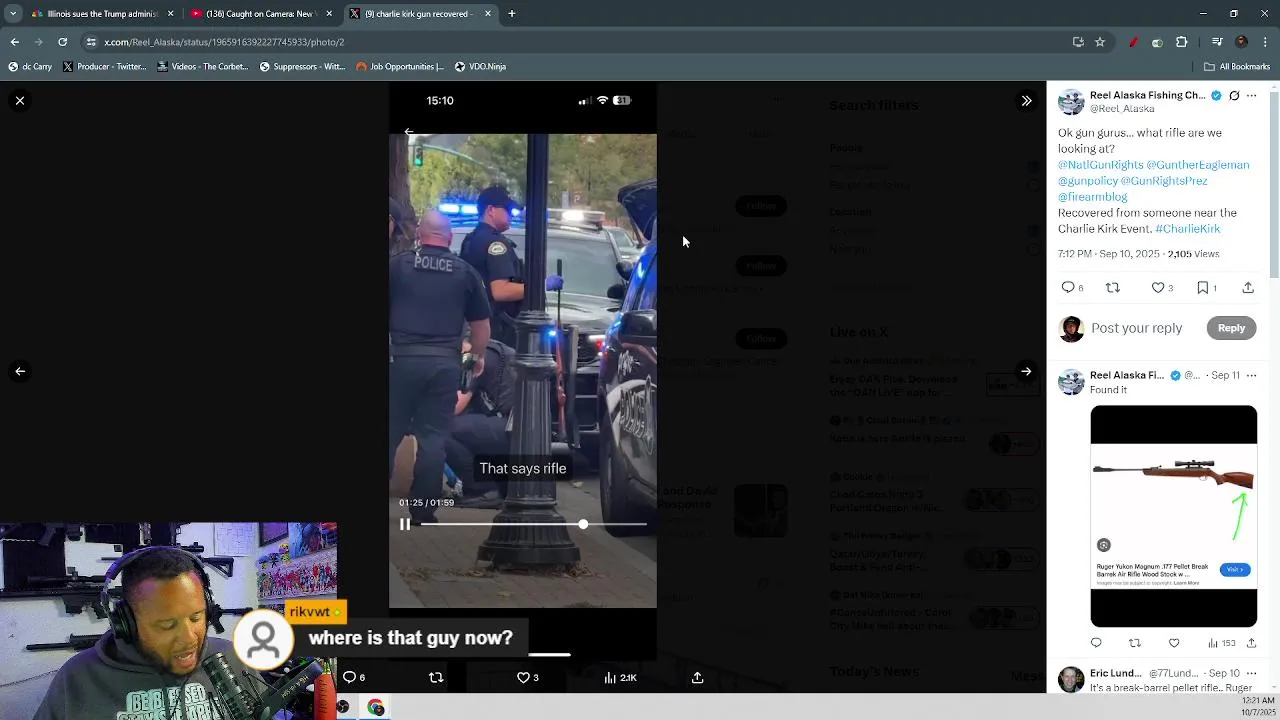Like the main tweet showing 3 likes
Image resolution: width=1280 pixels, height=720 pixels.
[x=1162, y=288]
